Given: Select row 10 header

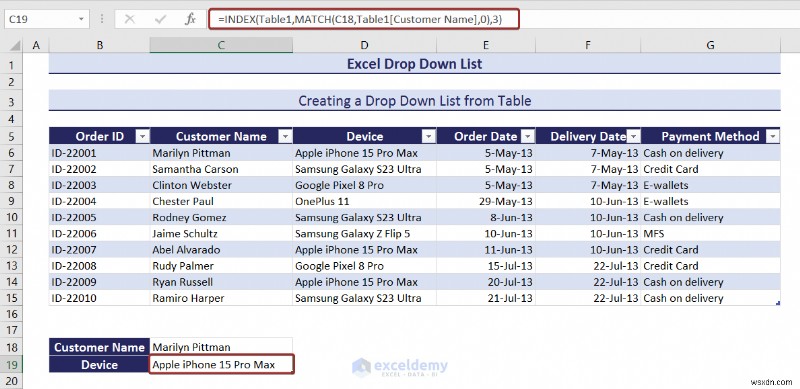Looking at the screenshot, I should (12, 217).
